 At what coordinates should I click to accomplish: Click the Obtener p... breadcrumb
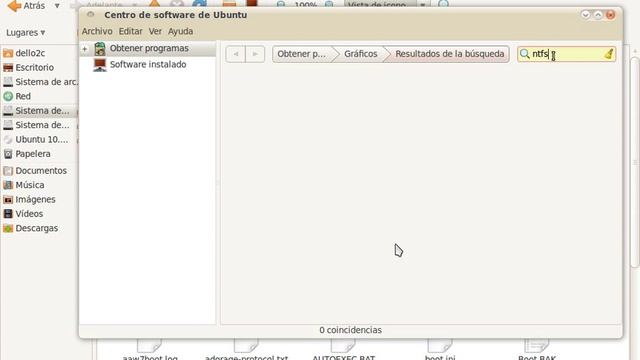[x=302, y=54]
